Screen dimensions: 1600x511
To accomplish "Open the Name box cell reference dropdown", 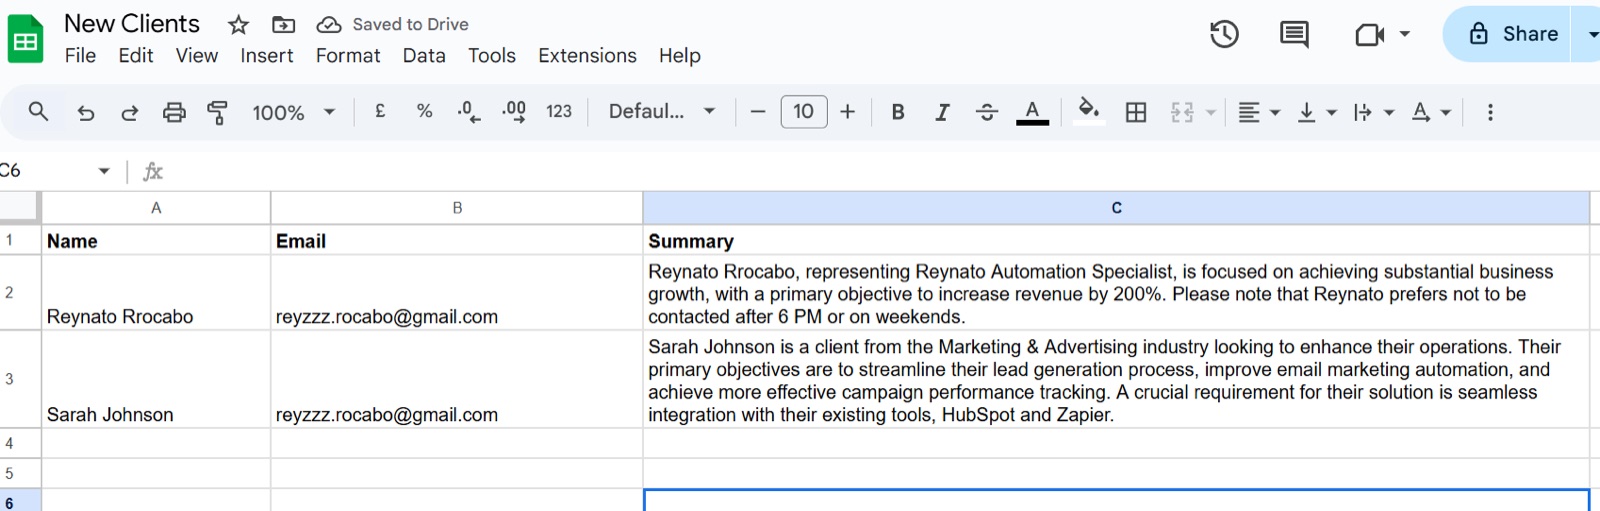I will coord(104,171).
